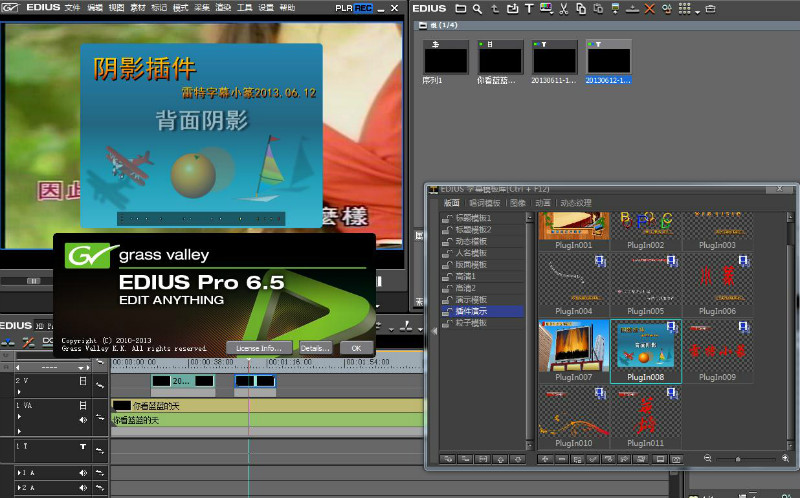Viewport: 800px width, 498px height.
Task: Expand the 1 A audio track
Action: click(18, 472)
